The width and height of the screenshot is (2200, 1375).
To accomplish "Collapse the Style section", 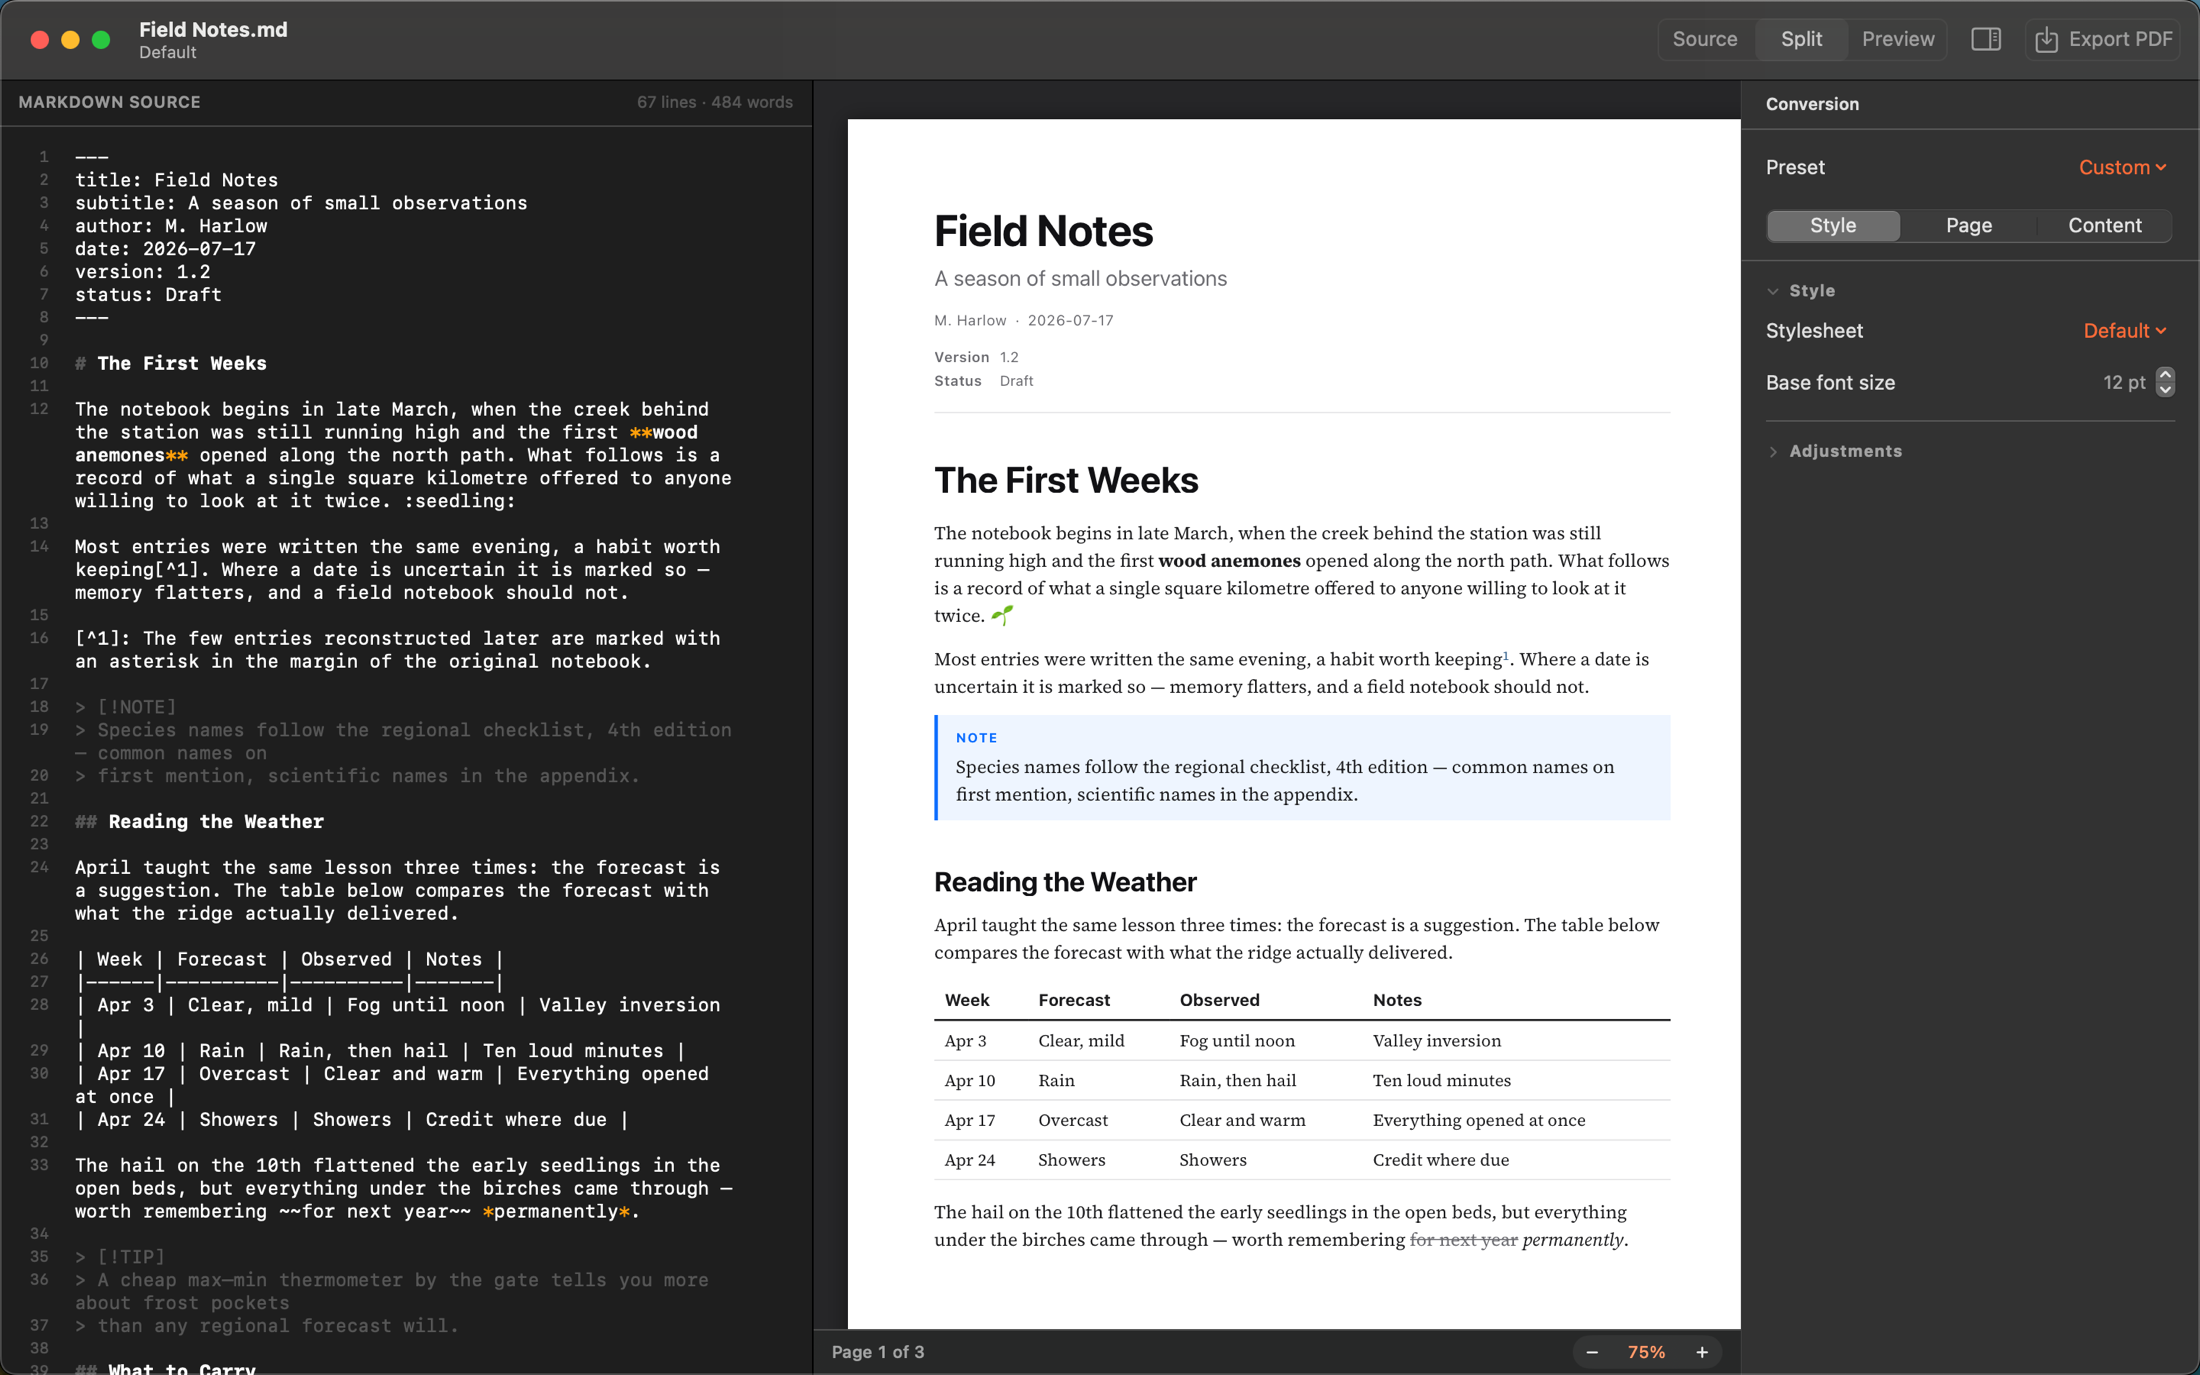I will pyautogui.click(x=1773, y=291).
